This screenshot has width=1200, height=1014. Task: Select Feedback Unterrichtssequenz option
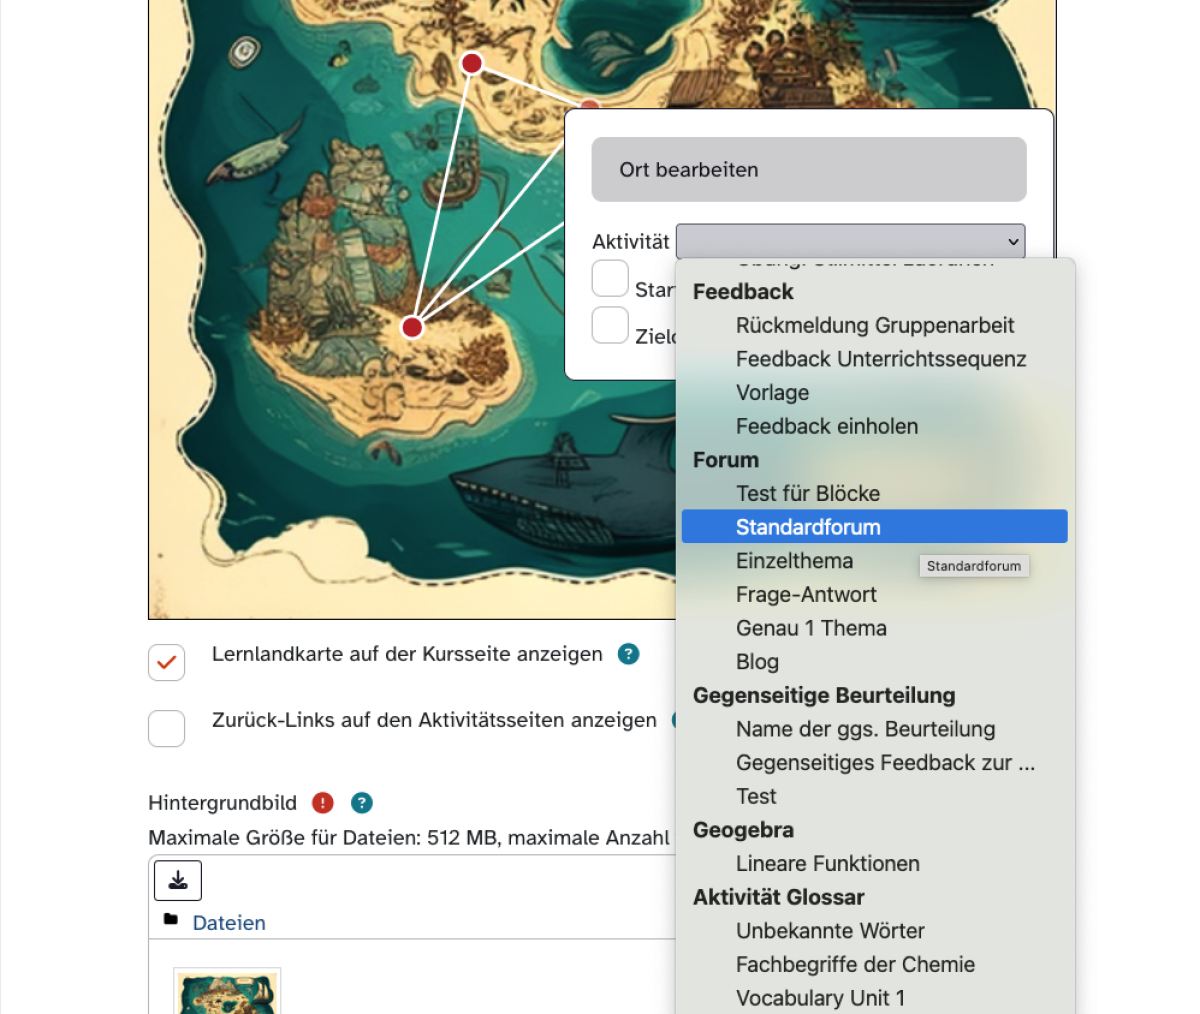click(880, 359)
